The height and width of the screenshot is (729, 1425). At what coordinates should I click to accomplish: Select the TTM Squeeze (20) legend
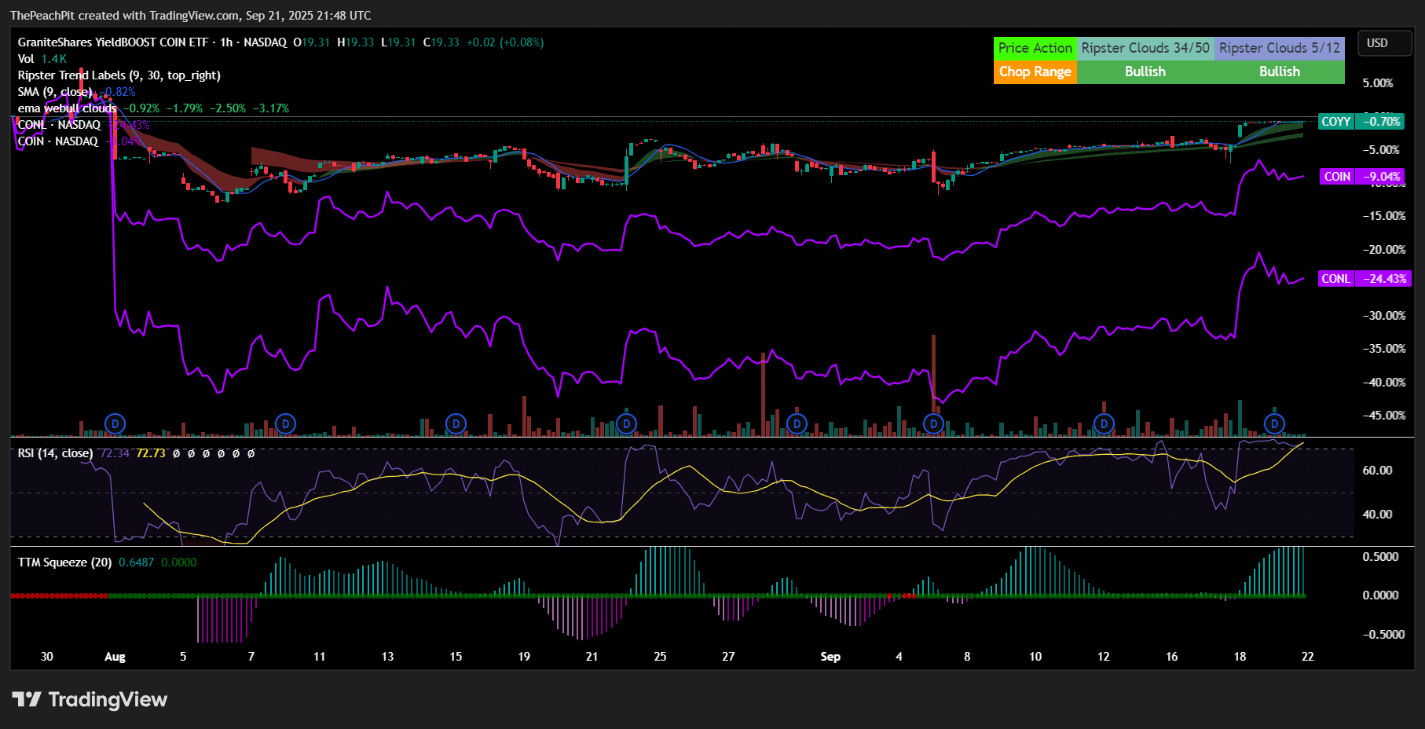64,562
